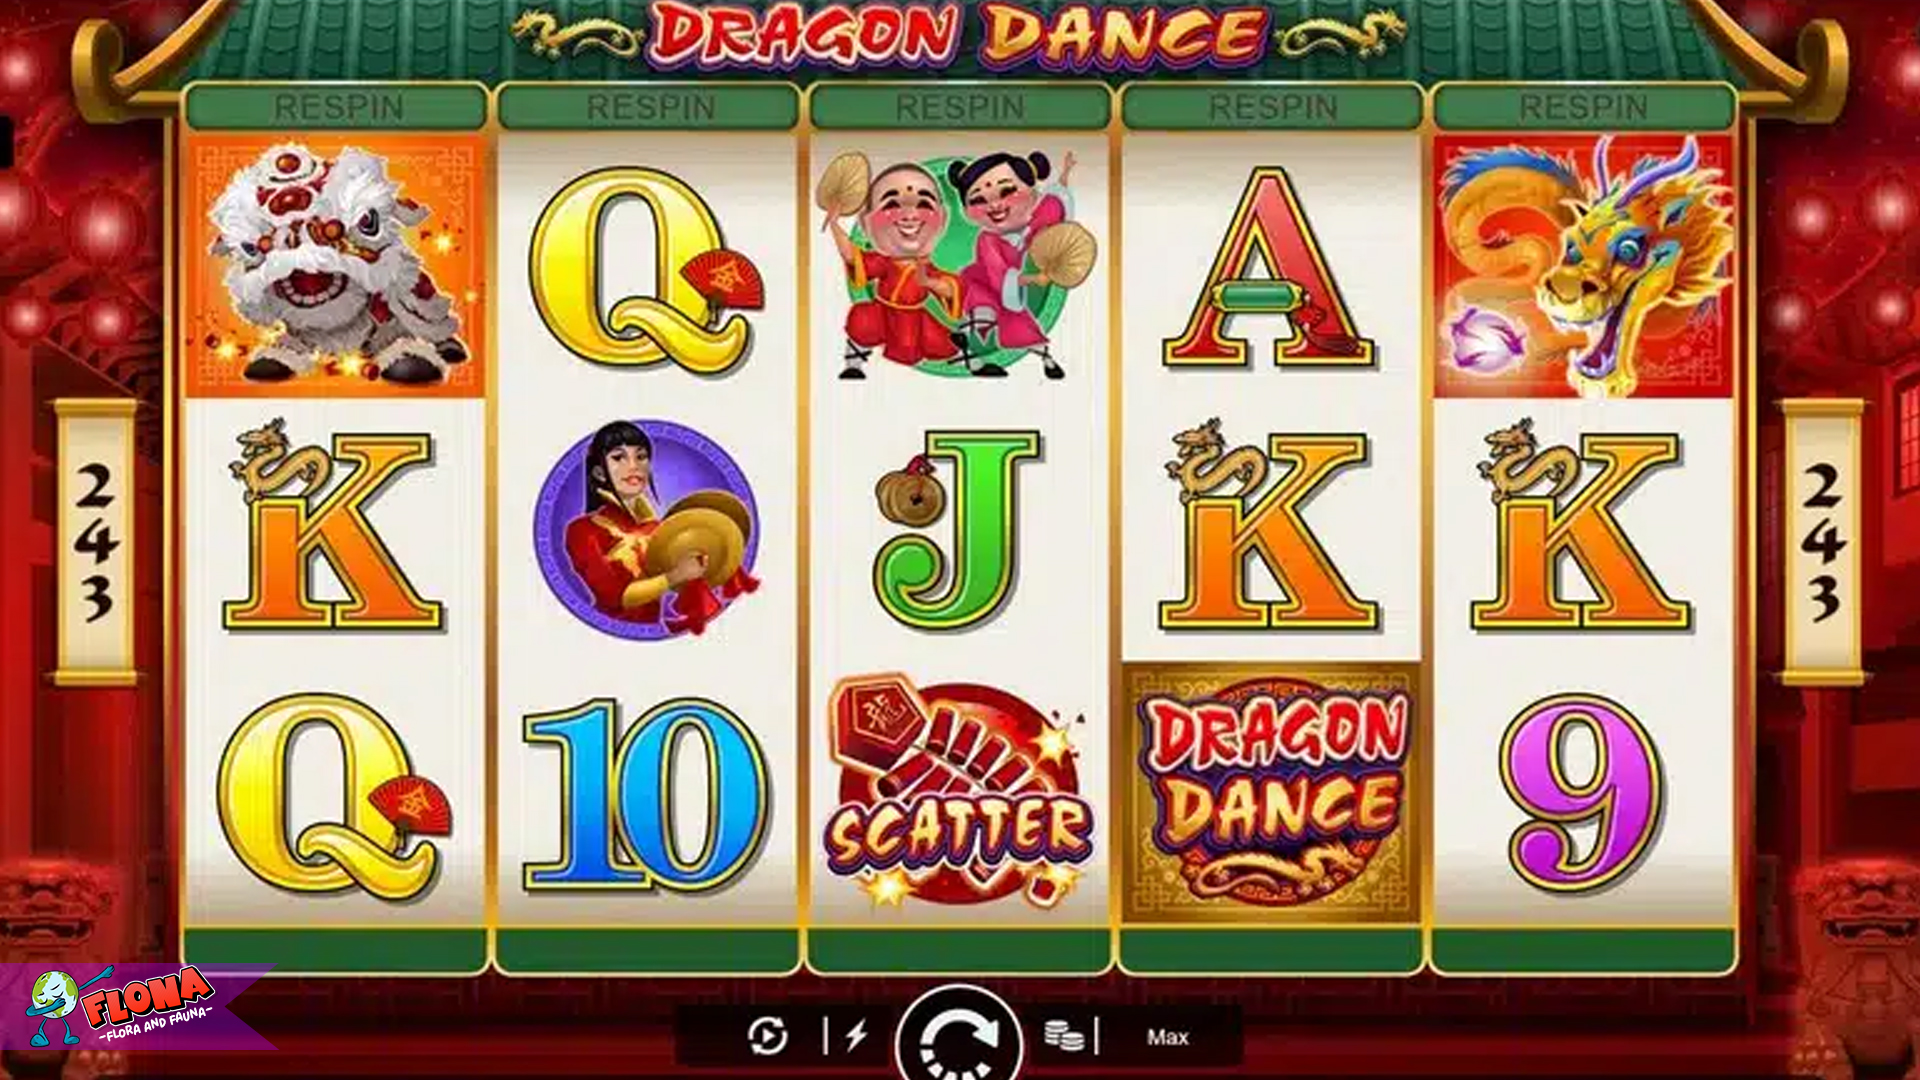1920x1080 pixels.
Task: Respin the second reel
Action: coord(649,107)
